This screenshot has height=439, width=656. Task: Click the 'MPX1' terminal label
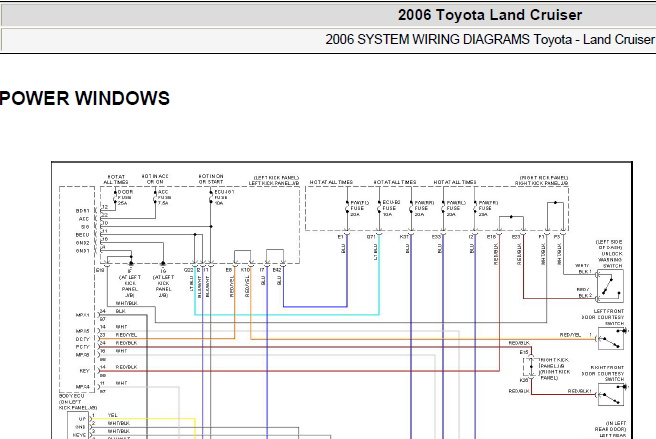82,315
